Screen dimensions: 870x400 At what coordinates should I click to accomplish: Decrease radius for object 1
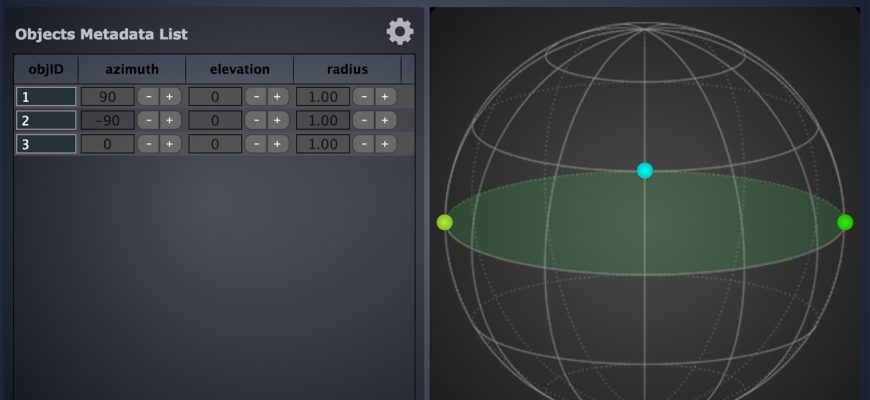coord(362,97)
